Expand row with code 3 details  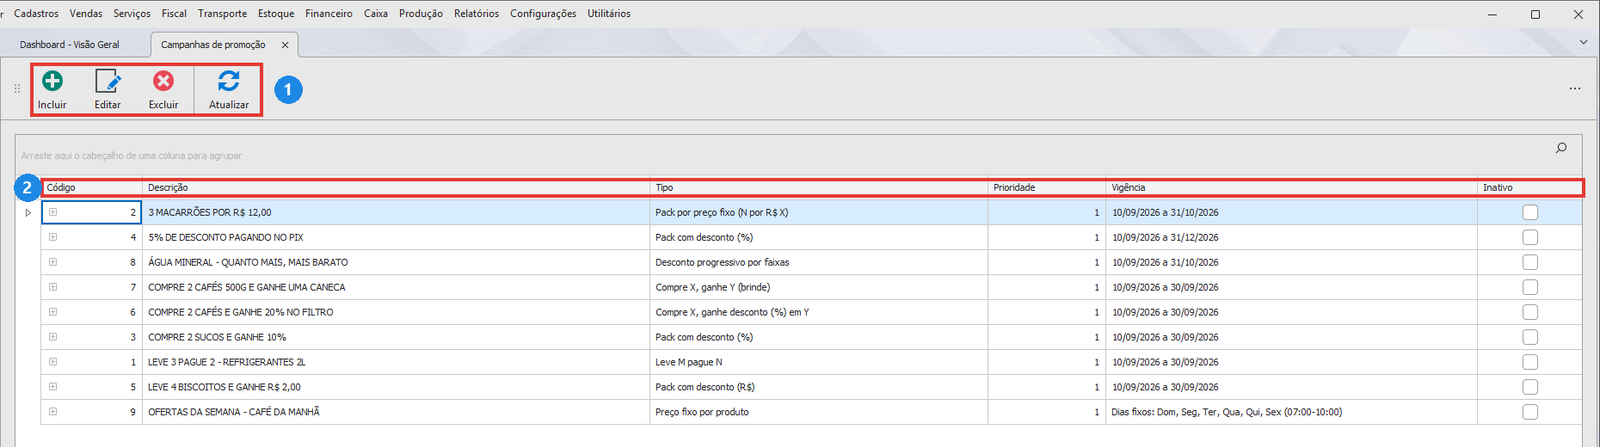(53, 337)
